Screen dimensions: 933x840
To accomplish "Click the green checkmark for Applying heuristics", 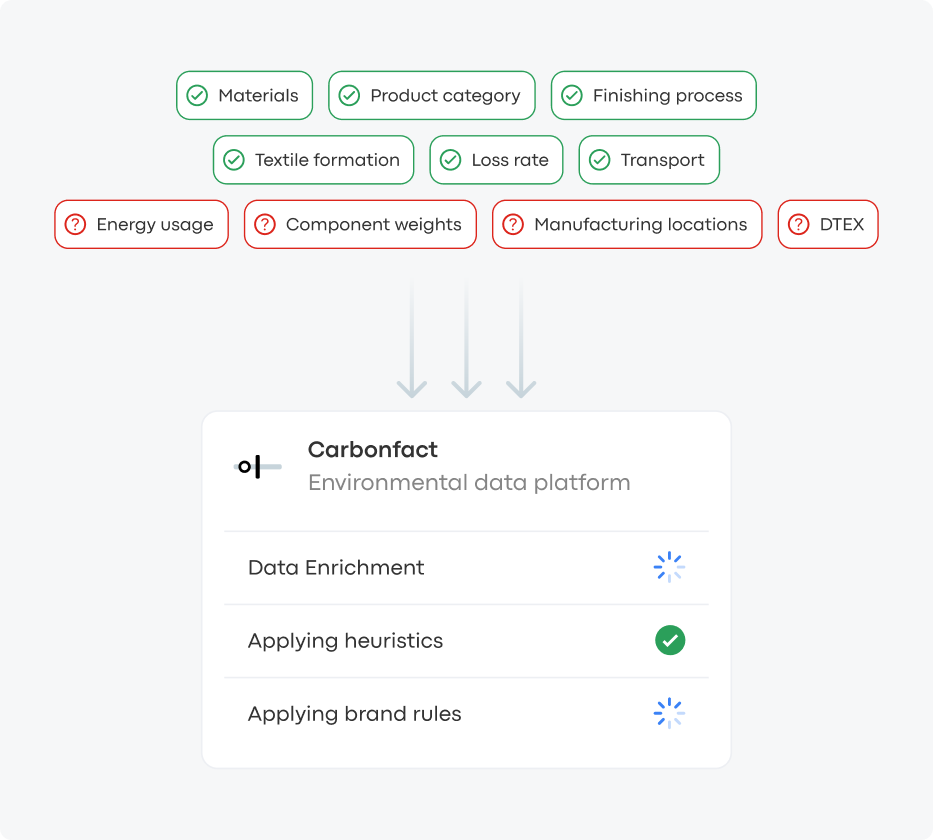I will [670, 640].
